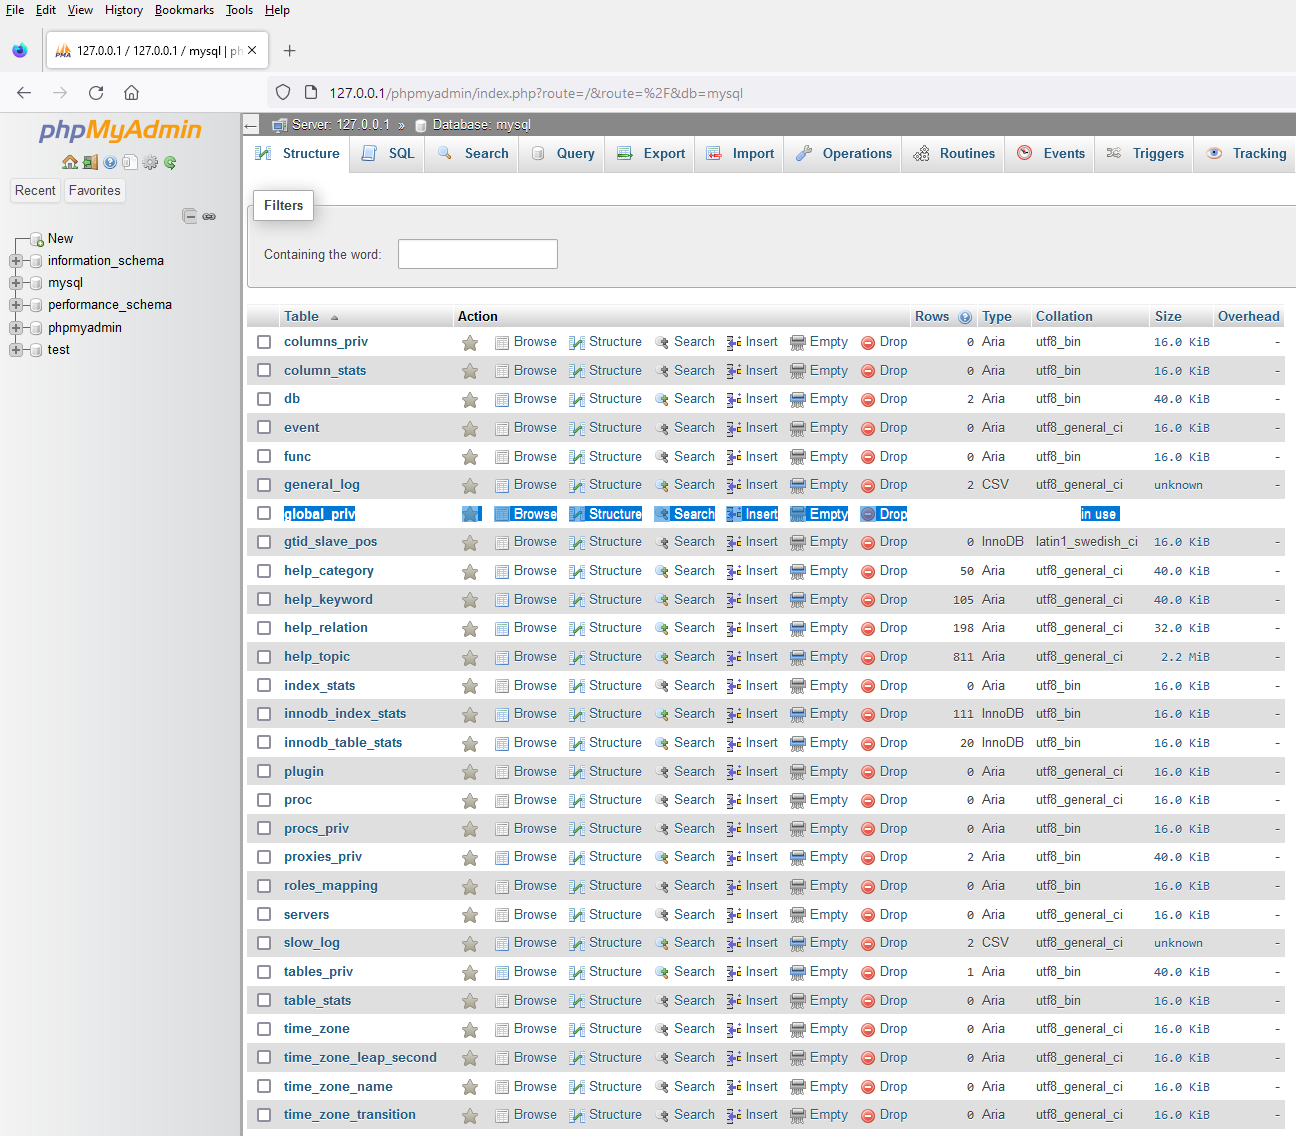Open the Recent tables panel

(35, 190)
